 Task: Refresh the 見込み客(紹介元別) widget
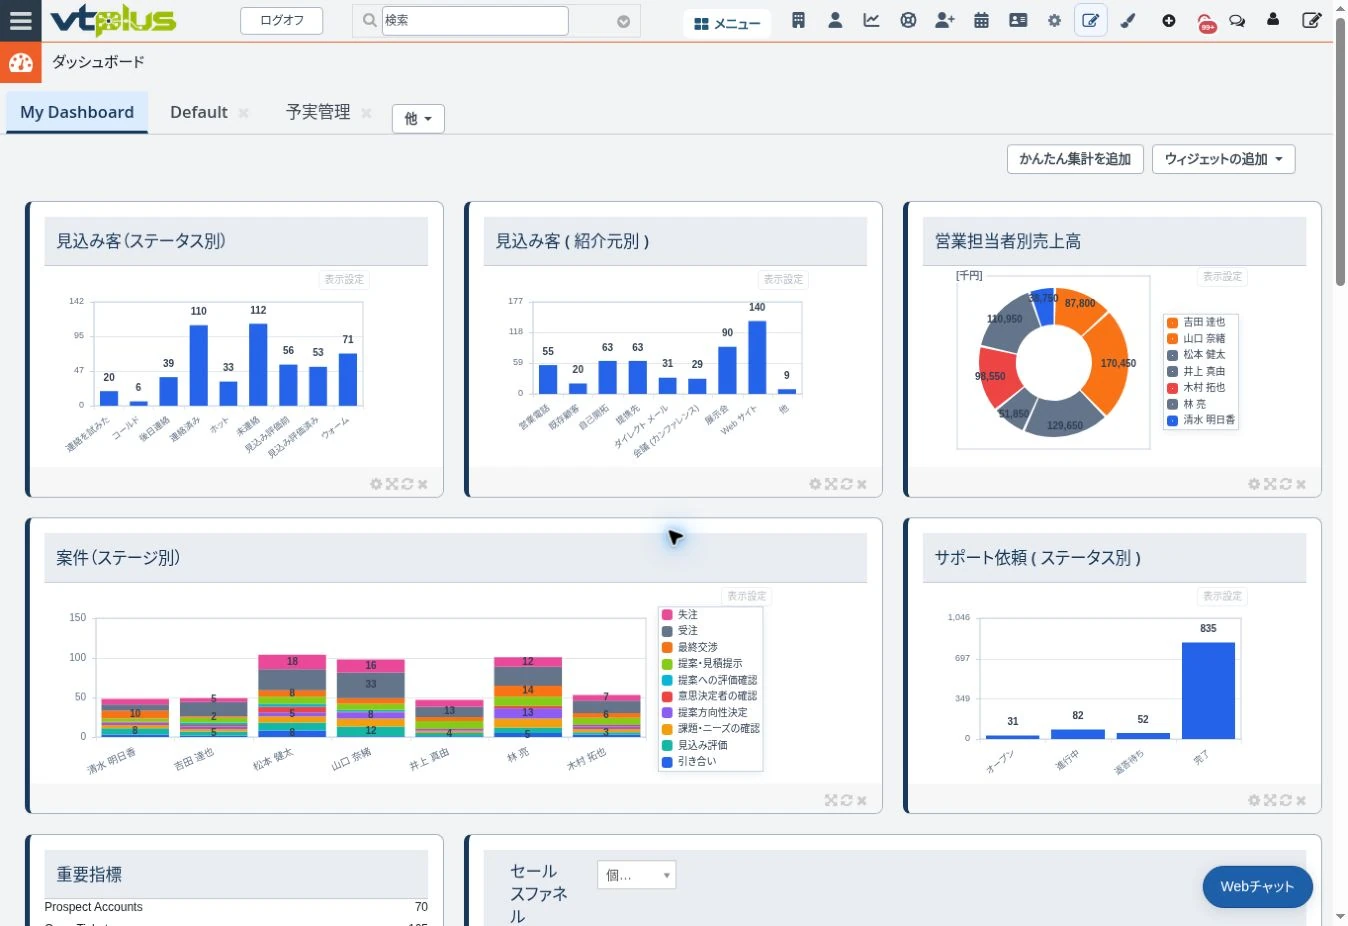coord(846,484)
